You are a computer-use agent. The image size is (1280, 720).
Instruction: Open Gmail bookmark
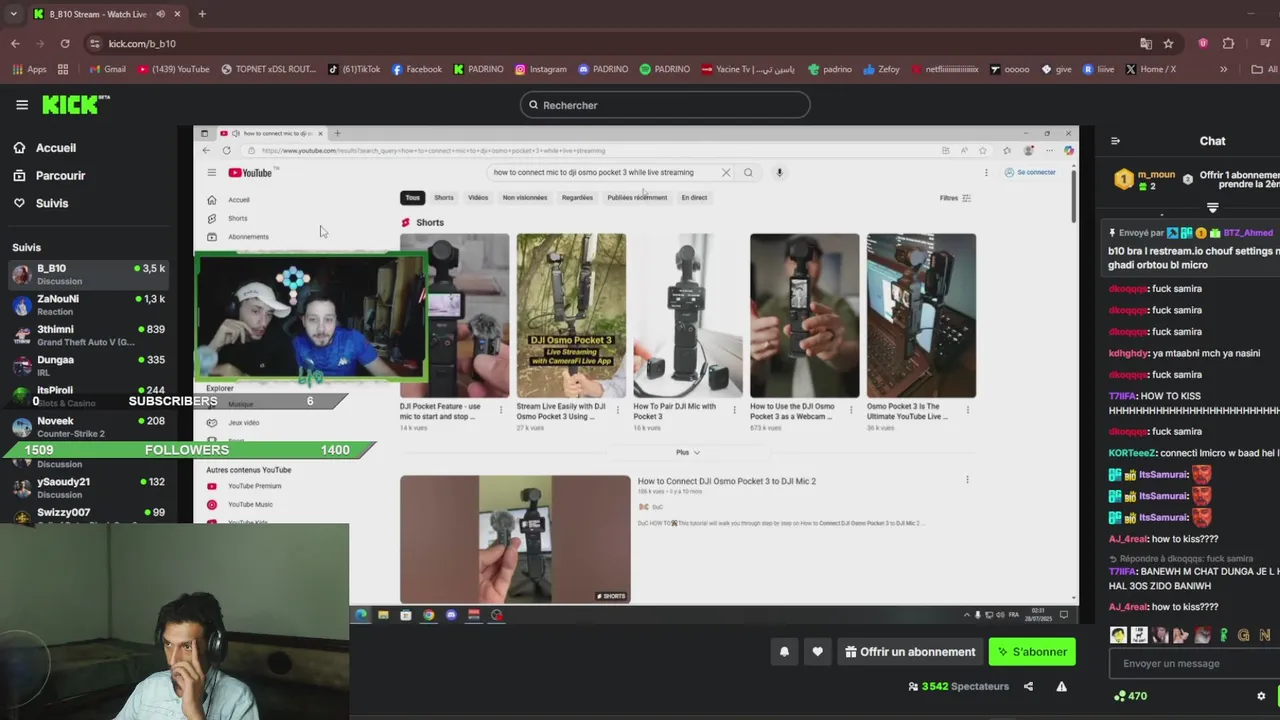coord(107,69)
